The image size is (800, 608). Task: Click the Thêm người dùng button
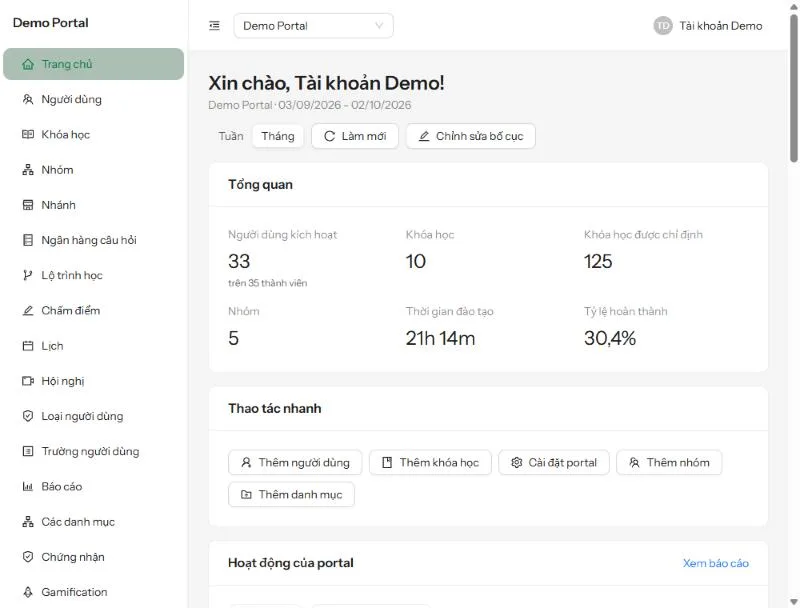(x=295, y=463)
